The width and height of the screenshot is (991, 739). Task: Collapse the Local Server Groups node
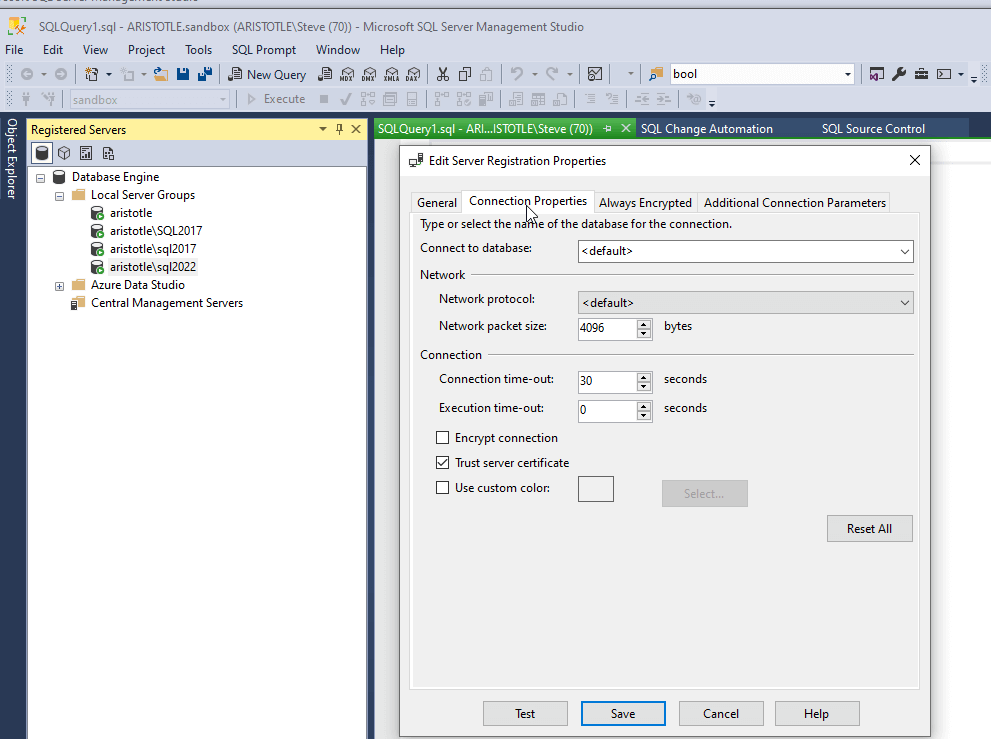(x=60, y=195)
